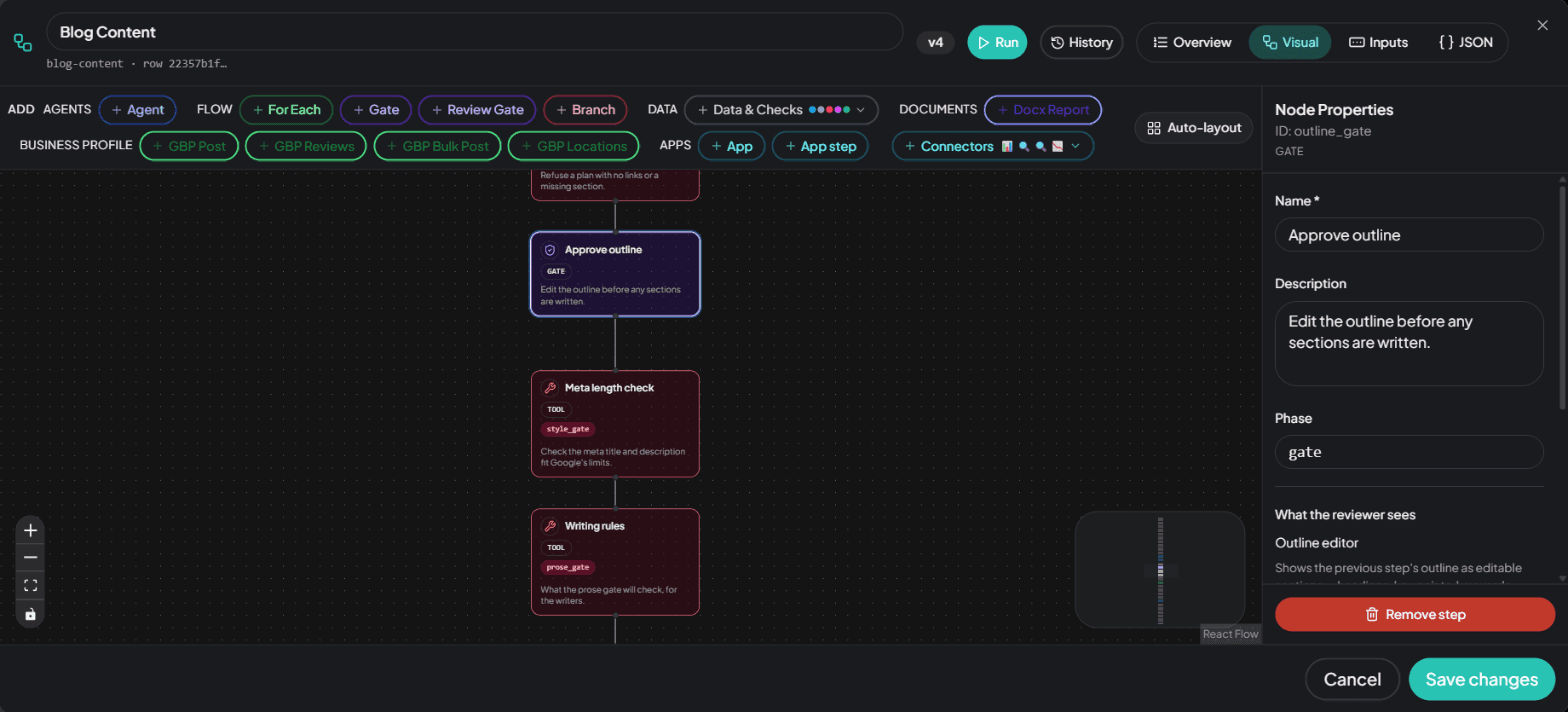Screen dimensions: 1568x712
Task: Add a For Each flow node
Action: coord(286,110)
